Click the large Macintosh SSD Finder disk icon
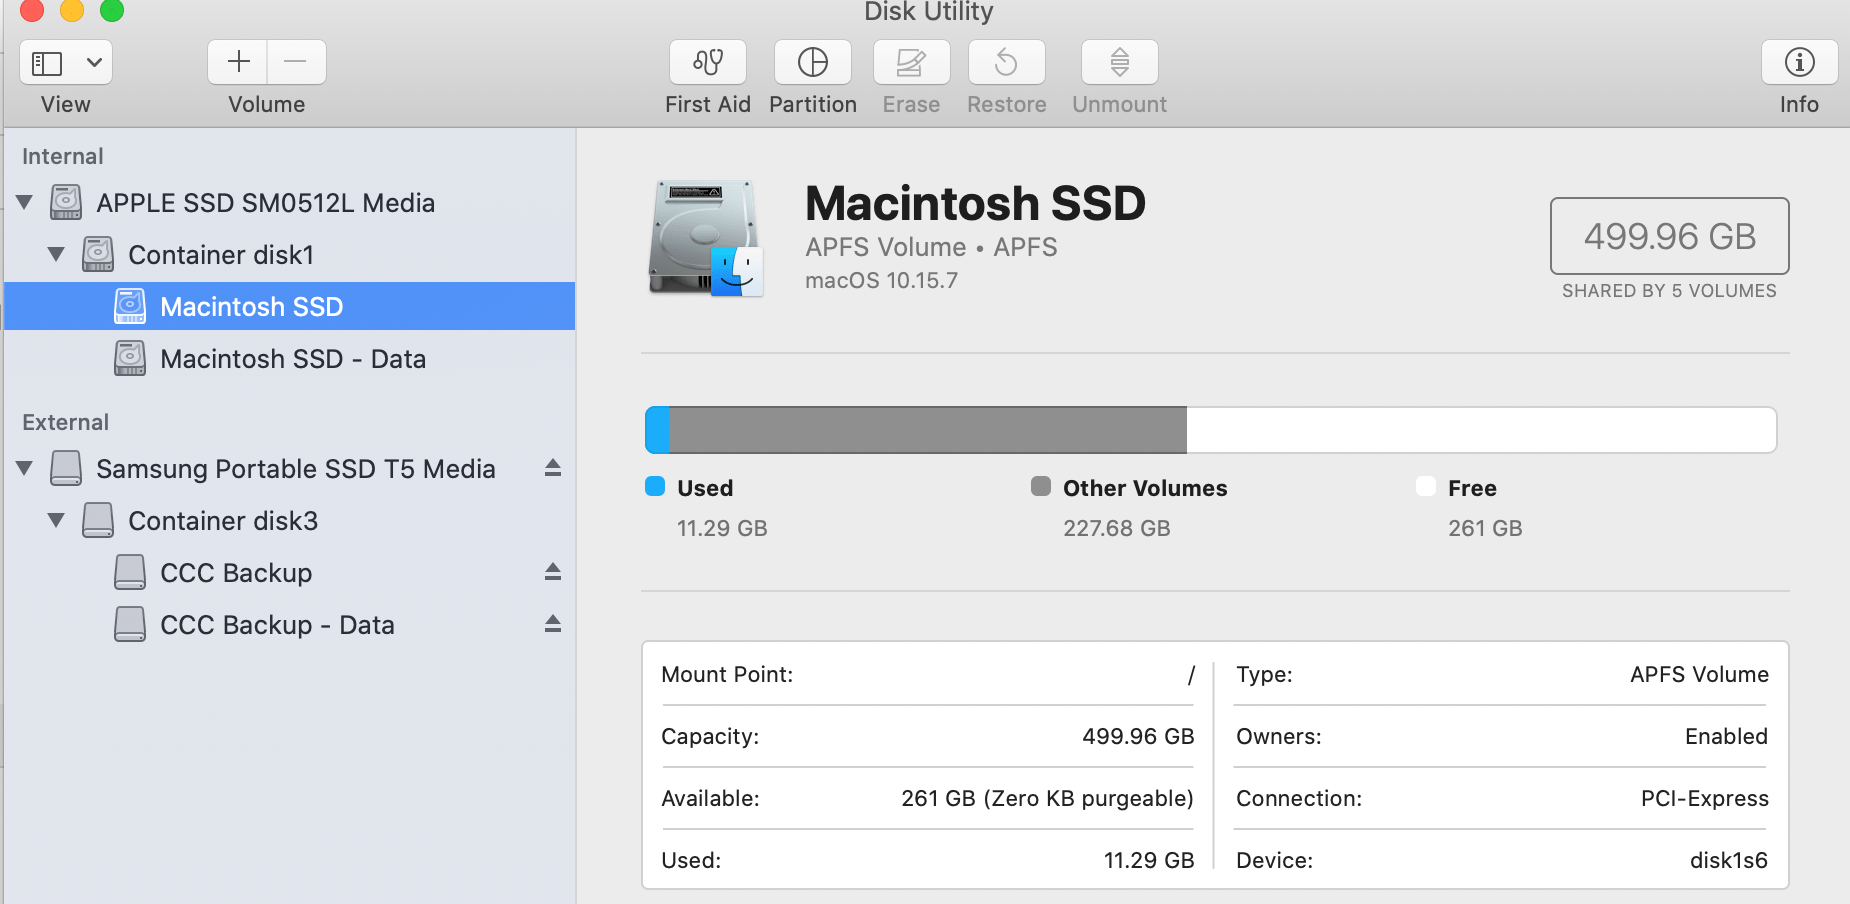The height and width of the screenshot is (904, 1850). [x=706, y=238]
